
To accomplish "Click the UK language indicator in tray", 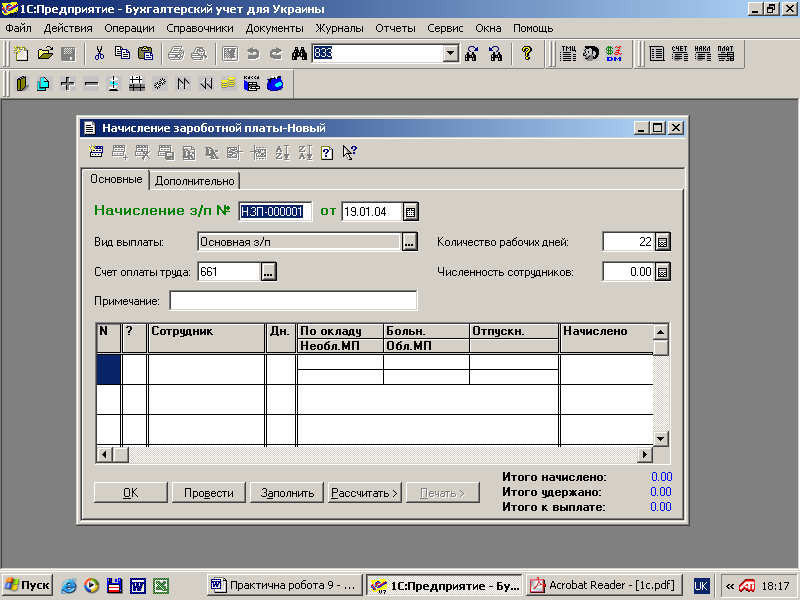I will coord(701,586).
